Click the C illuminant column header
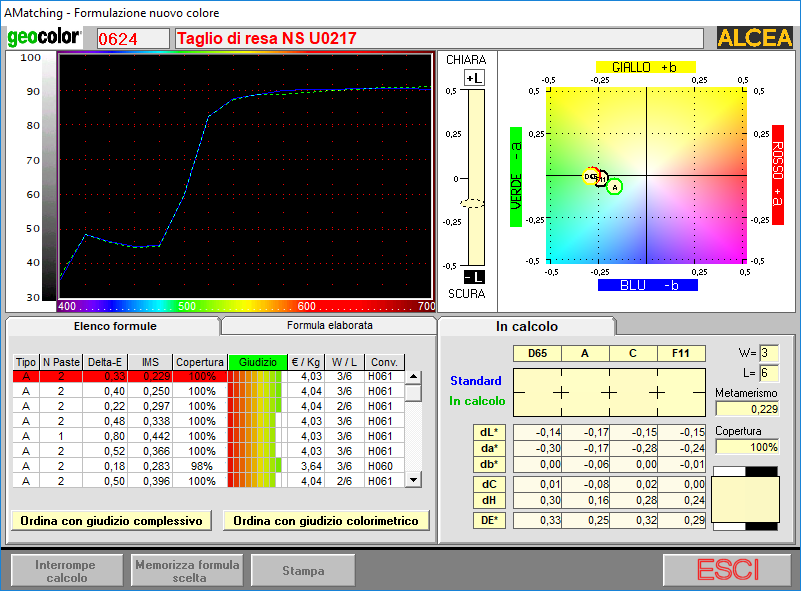This screenshot has width=801, height=591. pos(633,353)
